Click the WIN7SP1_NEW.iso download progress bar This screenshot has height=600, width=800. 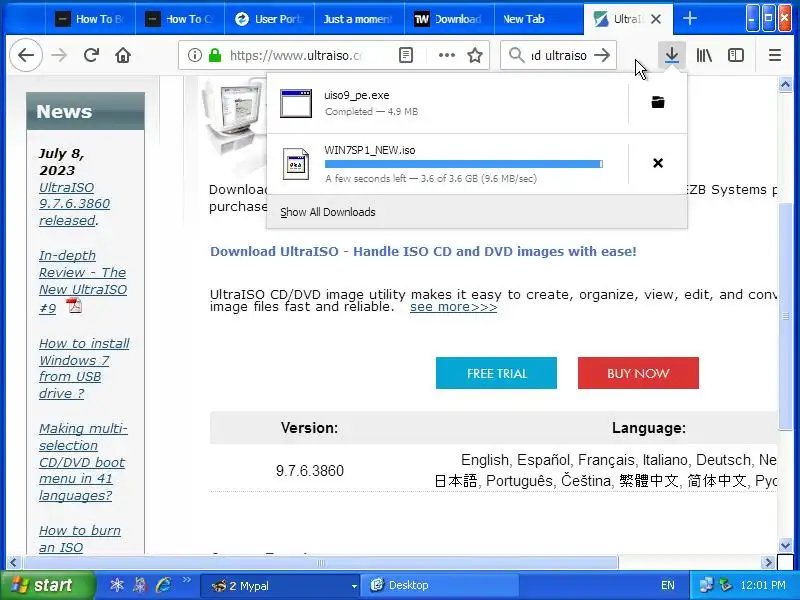click(464, 164)
